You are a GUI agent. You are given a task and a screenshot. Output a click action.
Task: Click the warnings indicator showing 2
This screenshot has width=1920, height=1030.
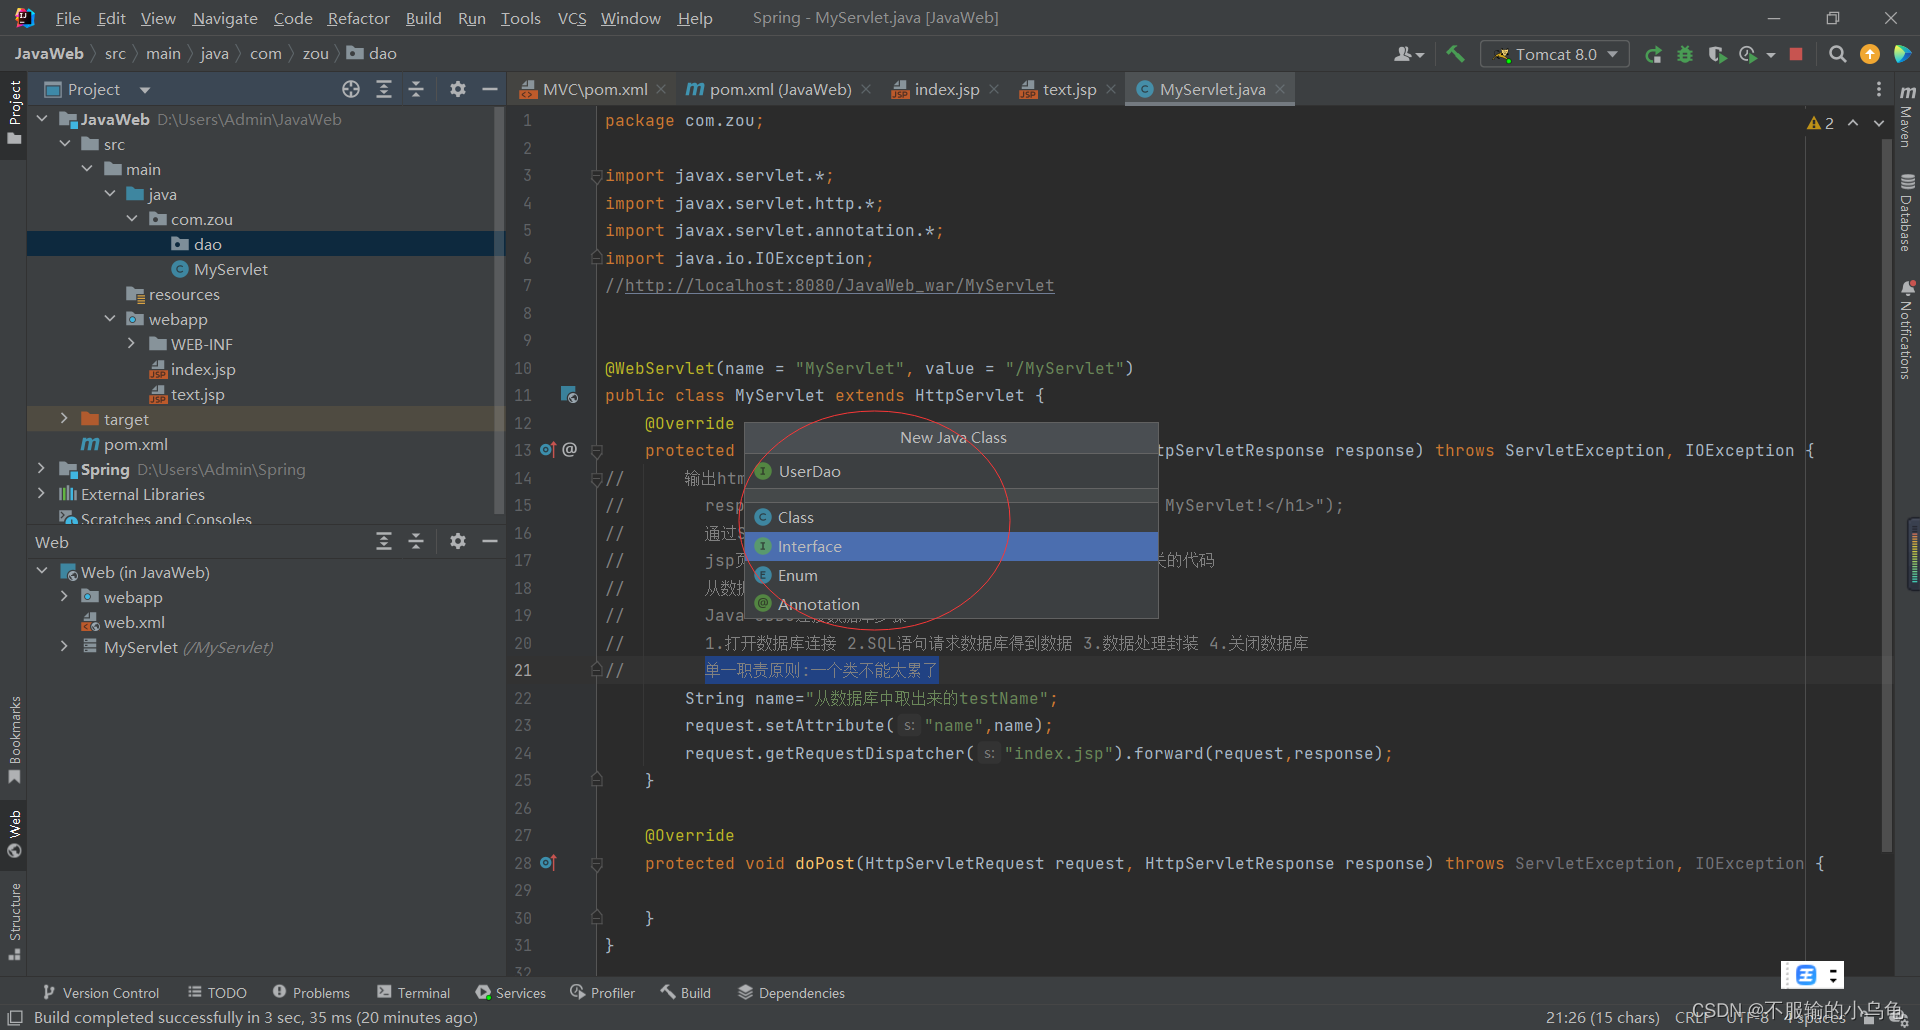[x=1821, y=123]
